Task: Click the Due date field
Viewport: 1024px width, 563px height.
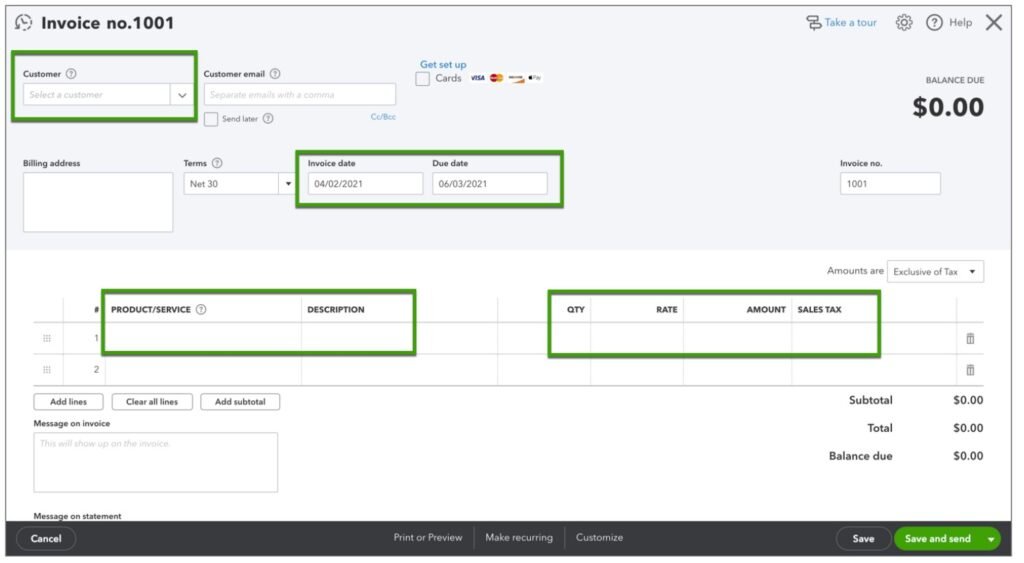Action: click(490, 184)
